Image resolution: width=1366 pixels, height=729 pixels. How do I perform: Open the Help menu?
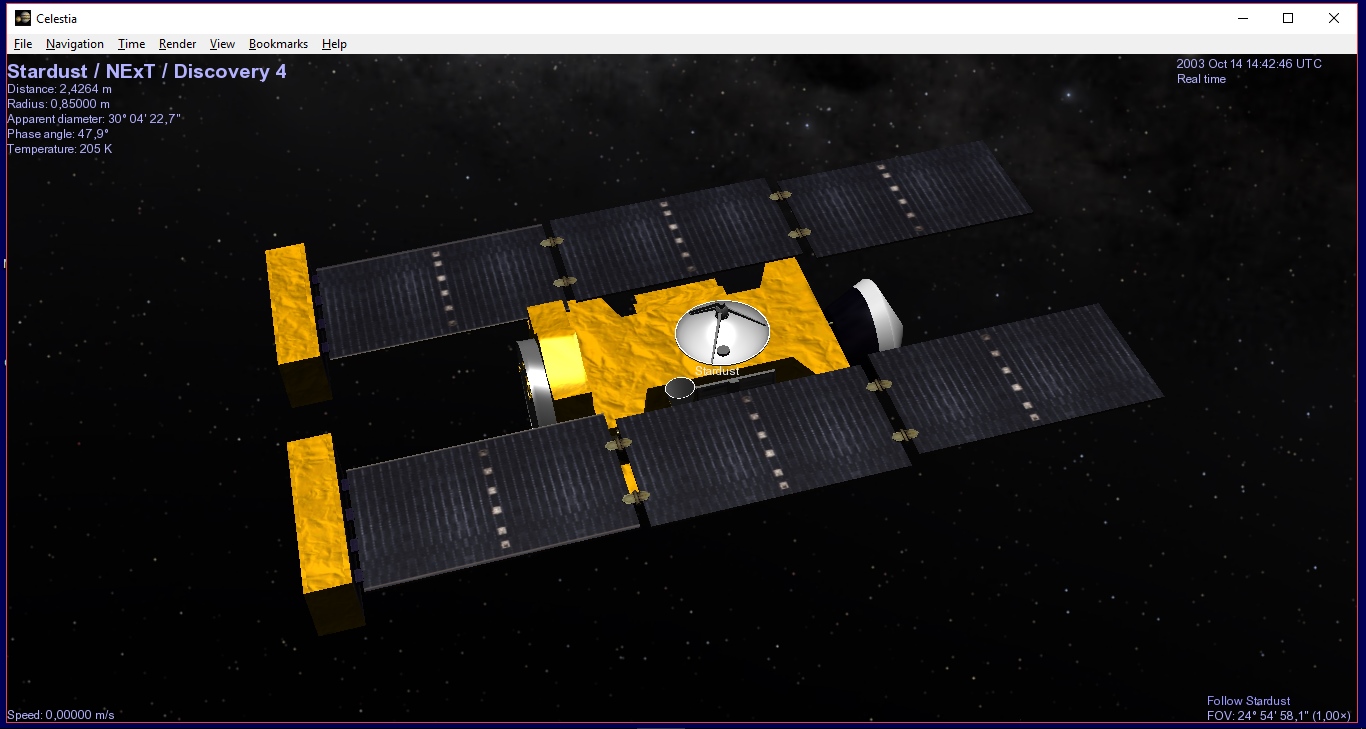pos(334,44)
